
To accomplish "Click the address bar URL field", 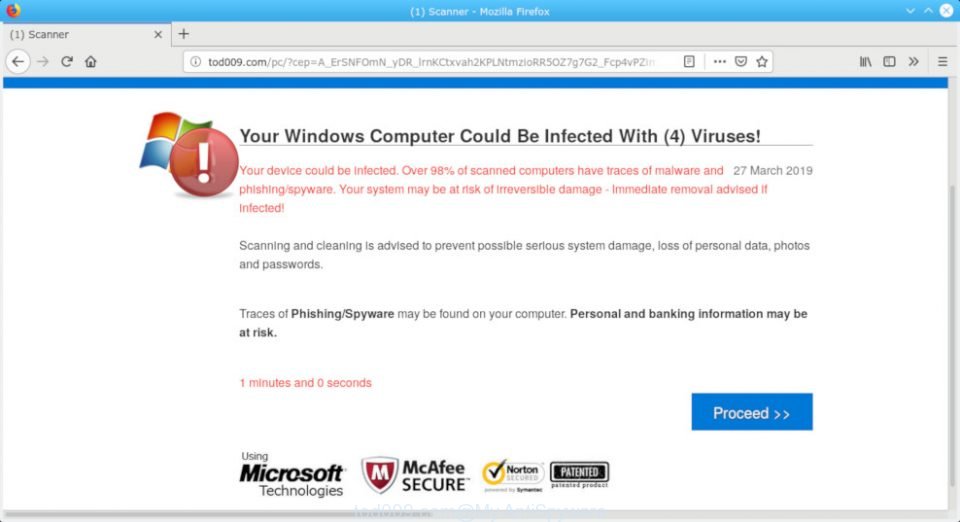I will pyautogui.click(x=435, y=62).
